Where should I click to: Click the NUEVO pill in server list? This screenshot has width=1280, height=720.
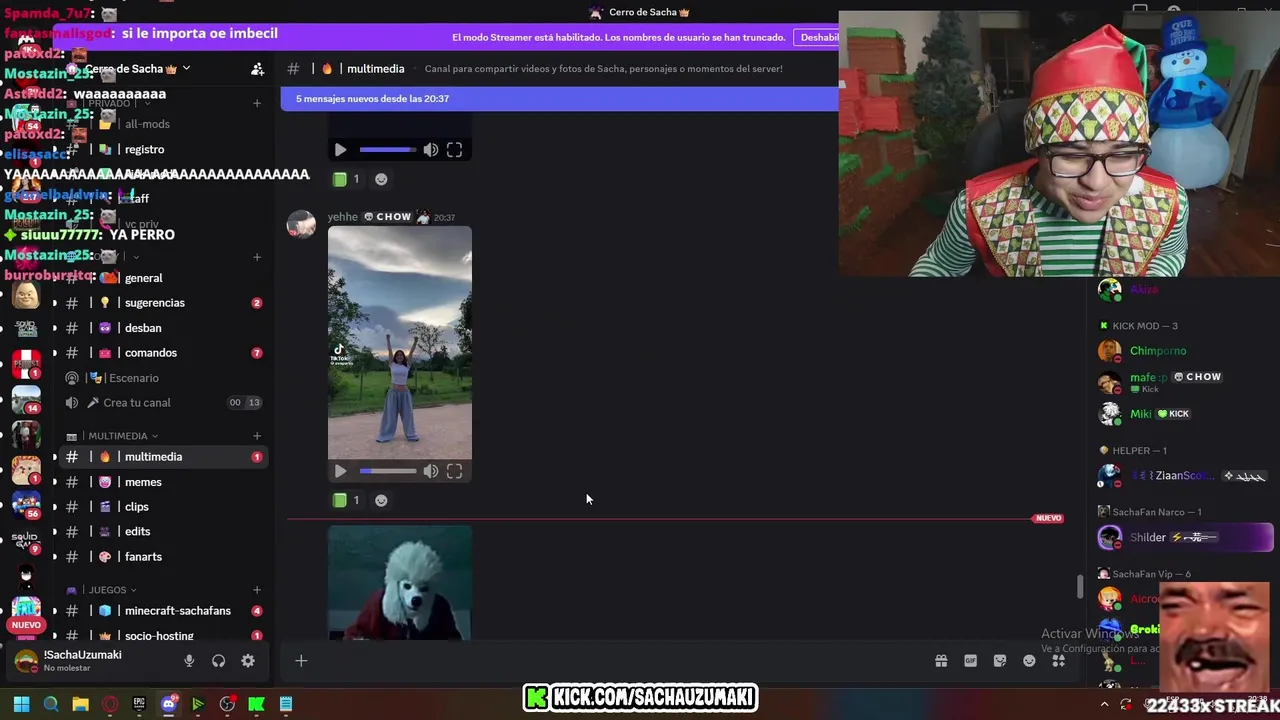26,625
